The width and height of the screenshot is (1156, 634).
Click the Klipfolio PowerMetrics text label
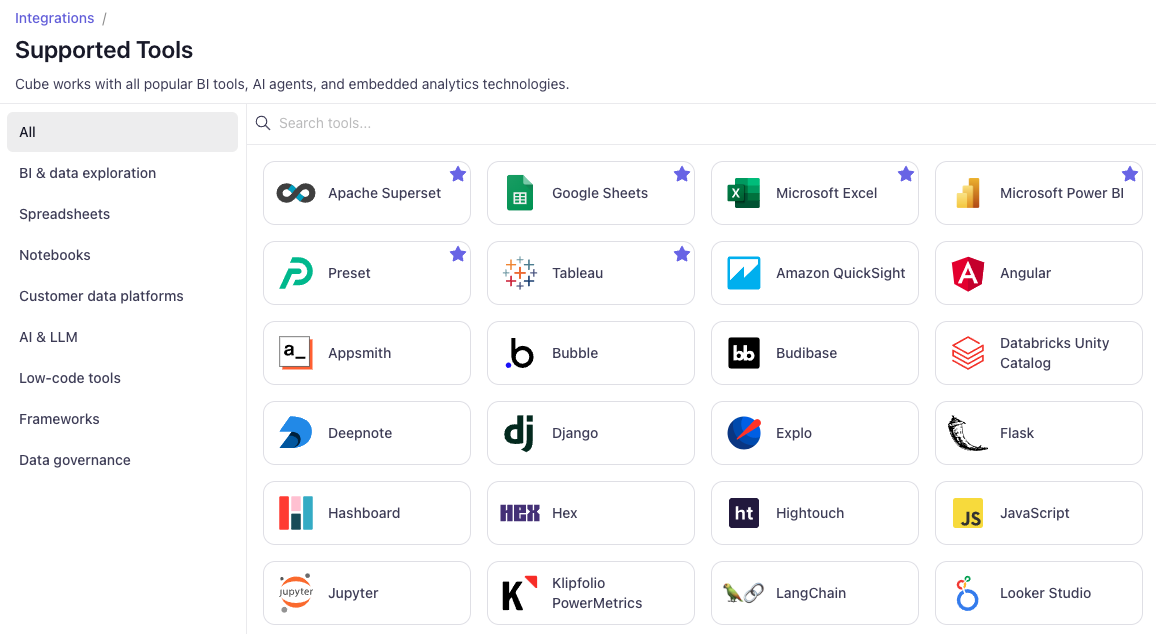596,593
